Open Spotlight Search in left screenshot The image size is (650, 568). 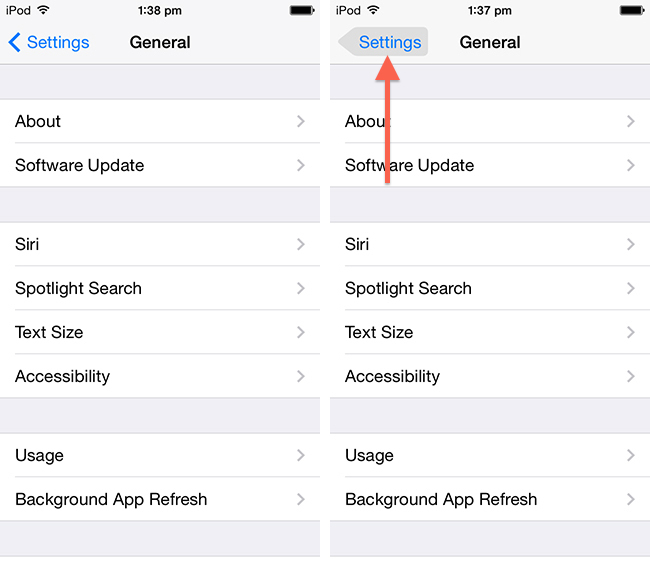tap(79, 288)
